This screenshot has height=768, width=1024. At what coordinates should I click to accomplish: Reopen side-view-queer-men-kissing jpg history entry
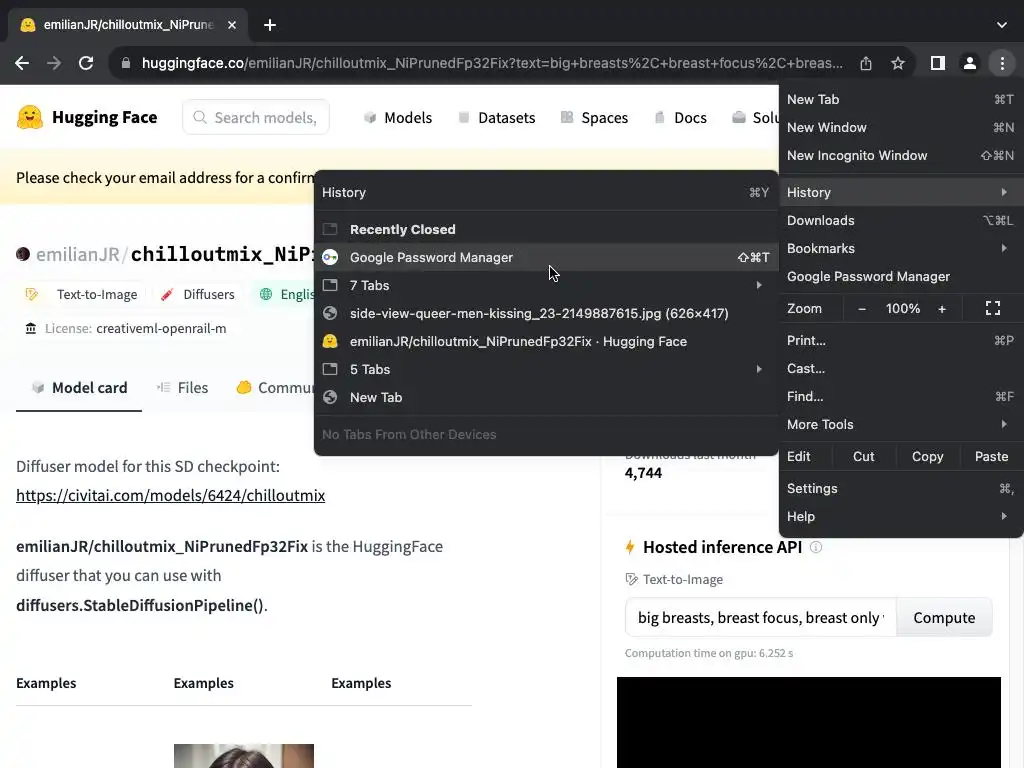(546, 313)
